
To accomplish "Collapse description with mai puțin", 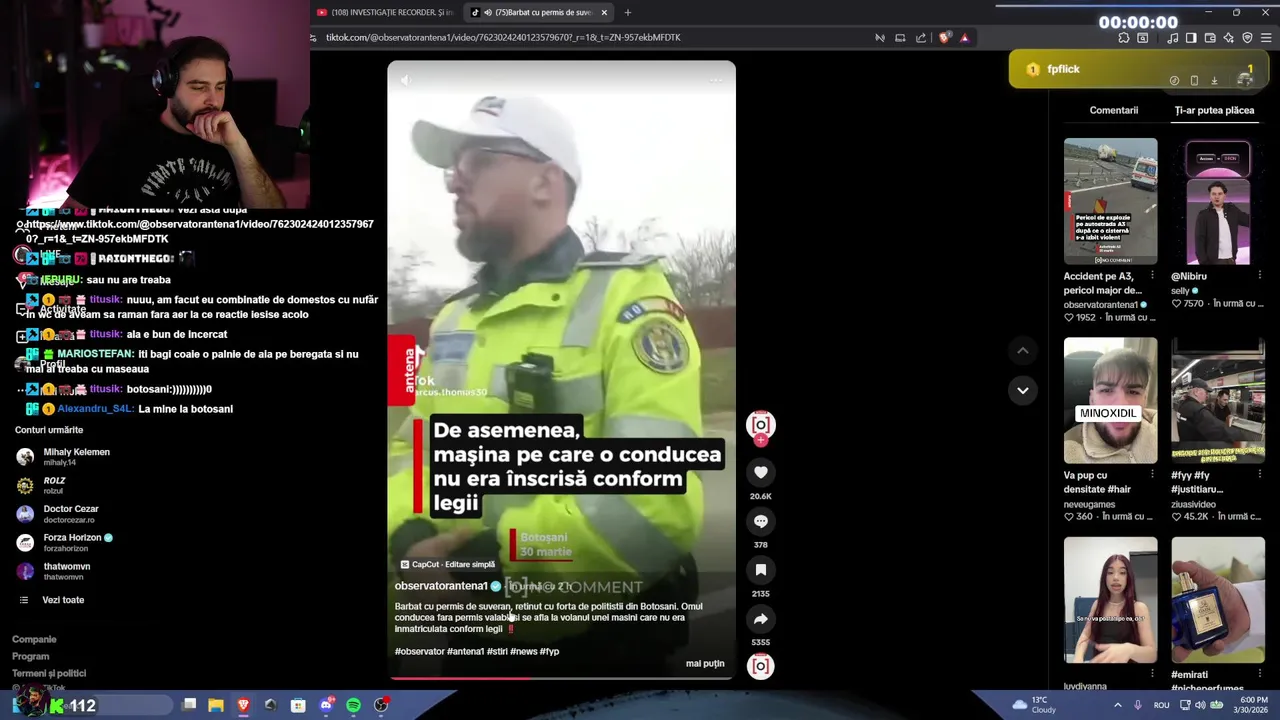I will tap(705, 664).
